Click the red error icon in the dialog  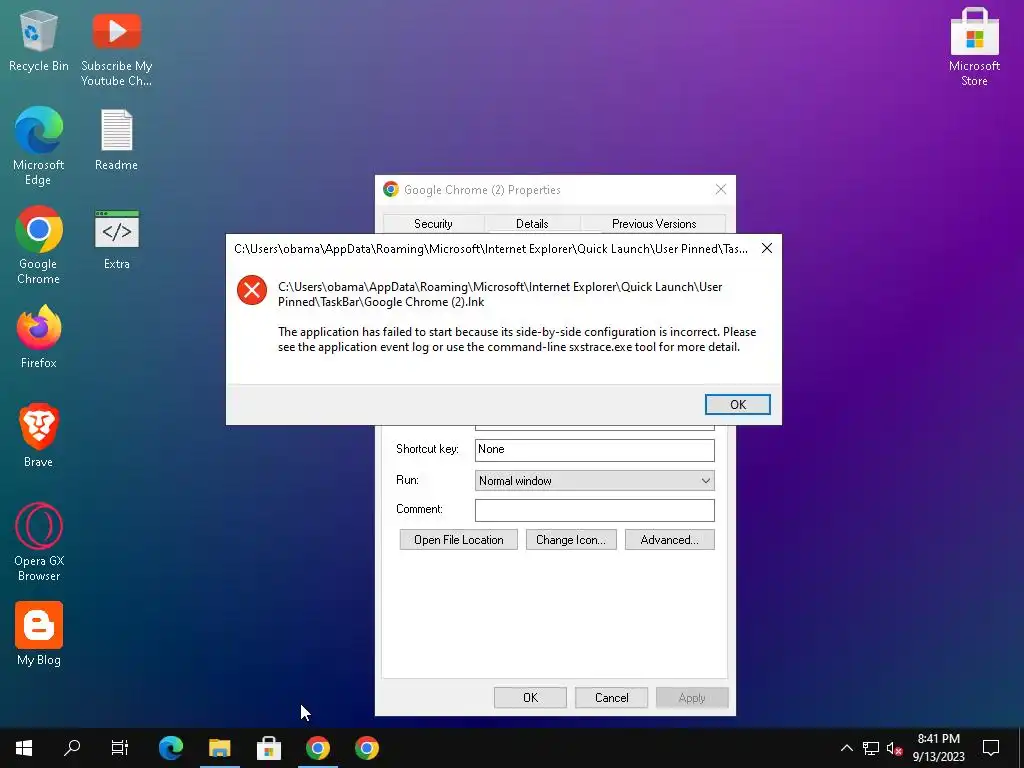pos(252,290)
